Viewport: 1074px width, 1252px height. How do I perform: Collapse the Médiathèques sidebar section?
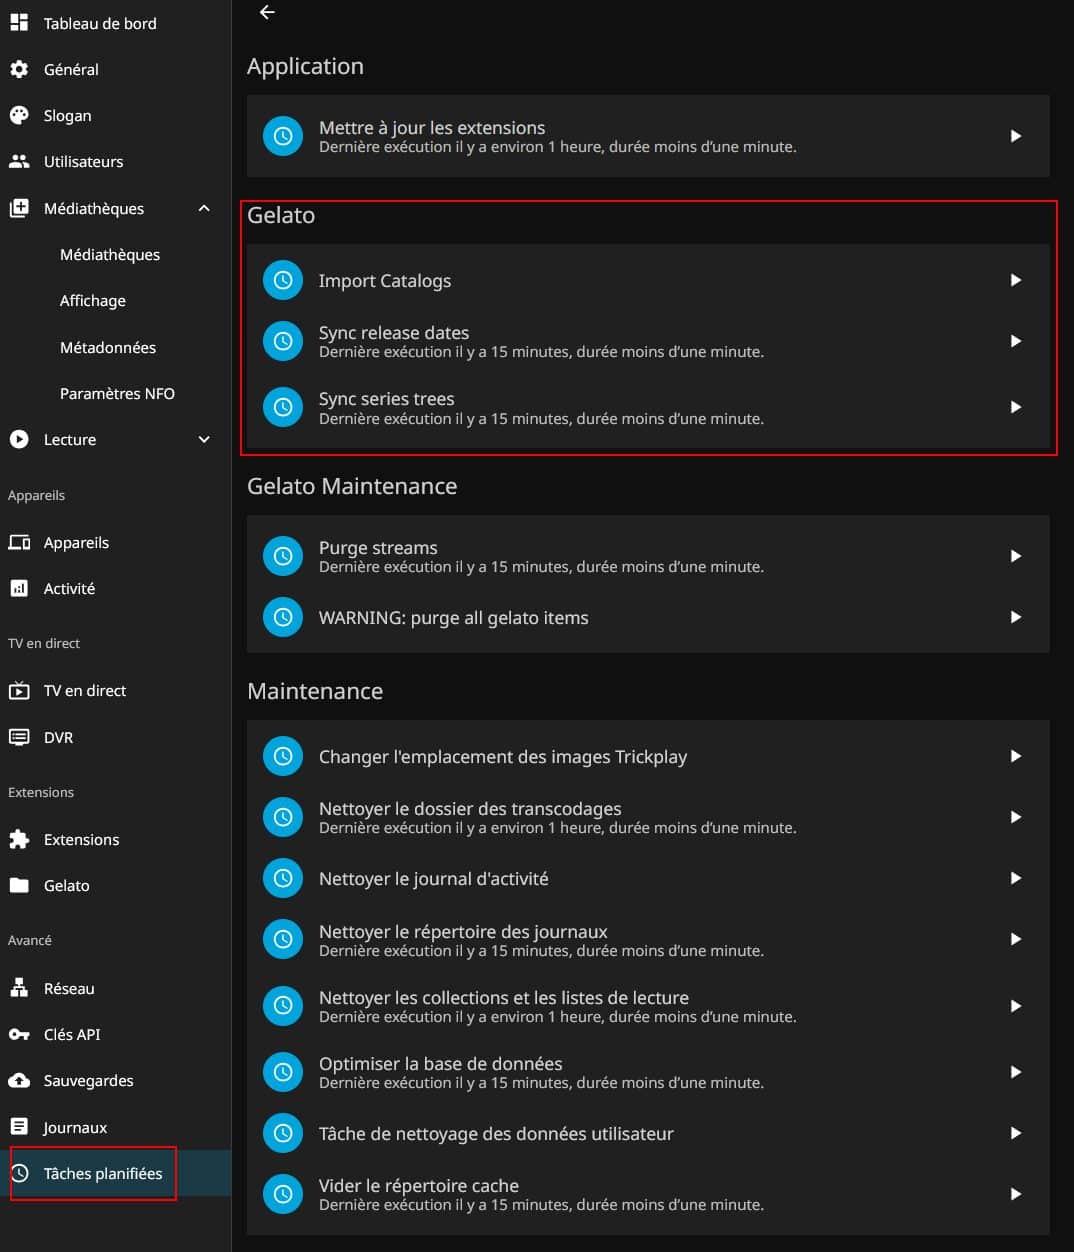point(204,208)
